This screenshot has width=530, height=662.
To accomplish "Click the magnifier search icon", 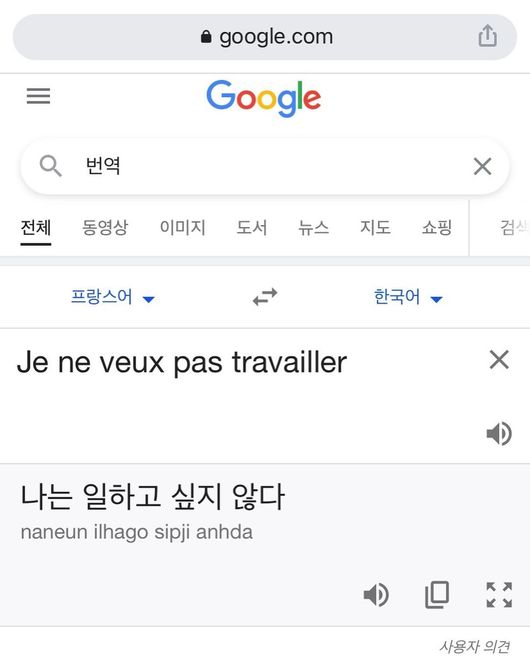I will pyautogui.click(x=50, y=166).
